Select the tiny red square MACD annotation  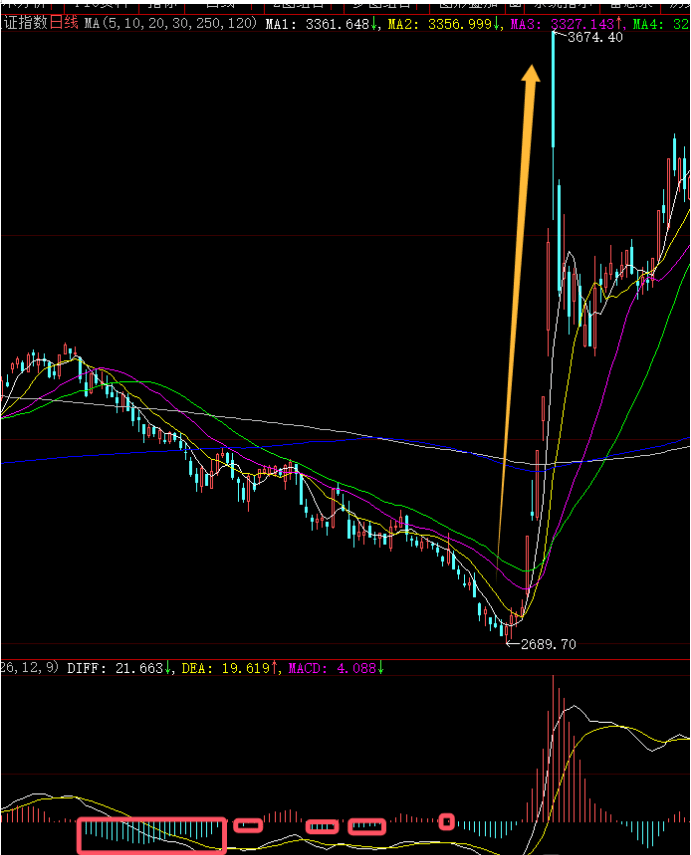coord(447,822)
